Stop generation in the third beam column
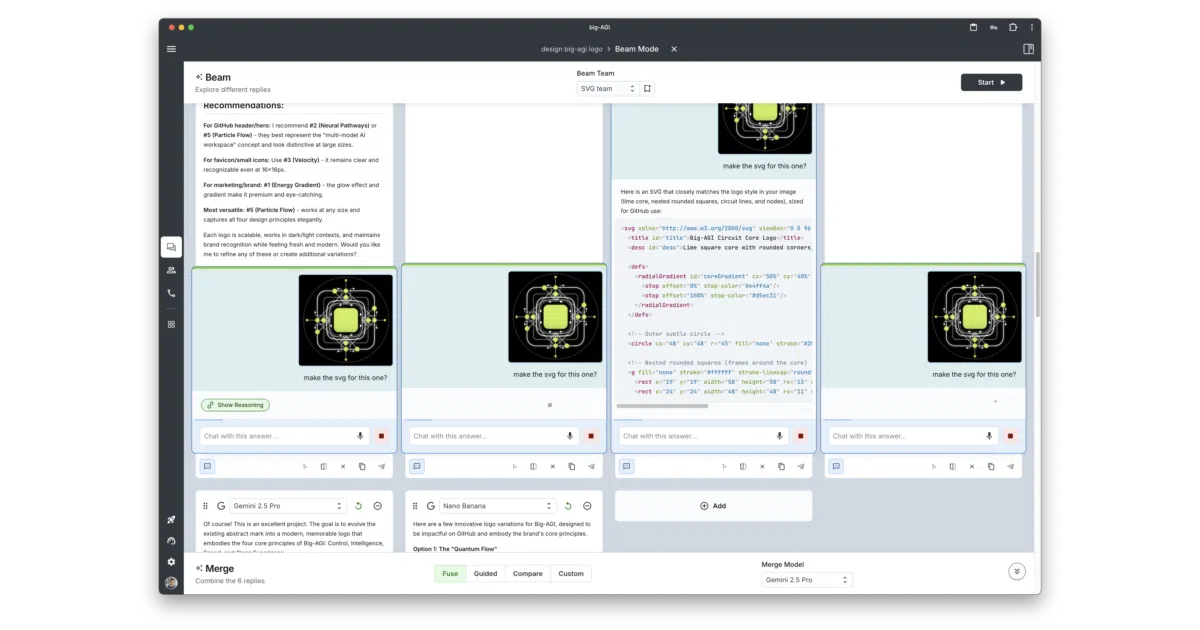Image resolution: width=1200 pixels, height=630 pixels. (801, 436)
